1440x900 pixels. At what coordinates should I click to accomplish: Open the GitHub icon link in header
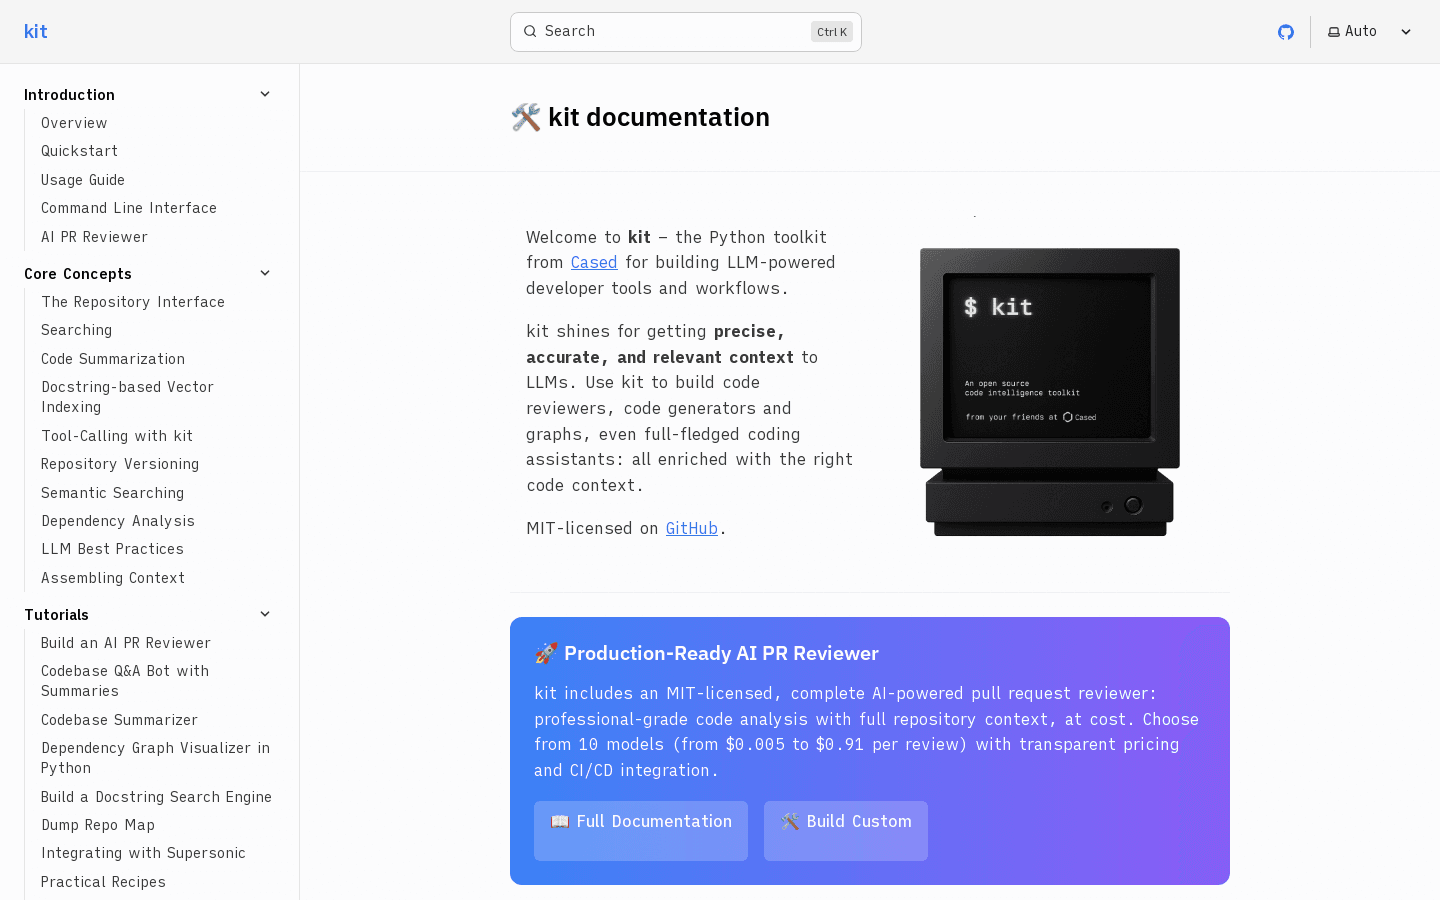point(1286,32)
